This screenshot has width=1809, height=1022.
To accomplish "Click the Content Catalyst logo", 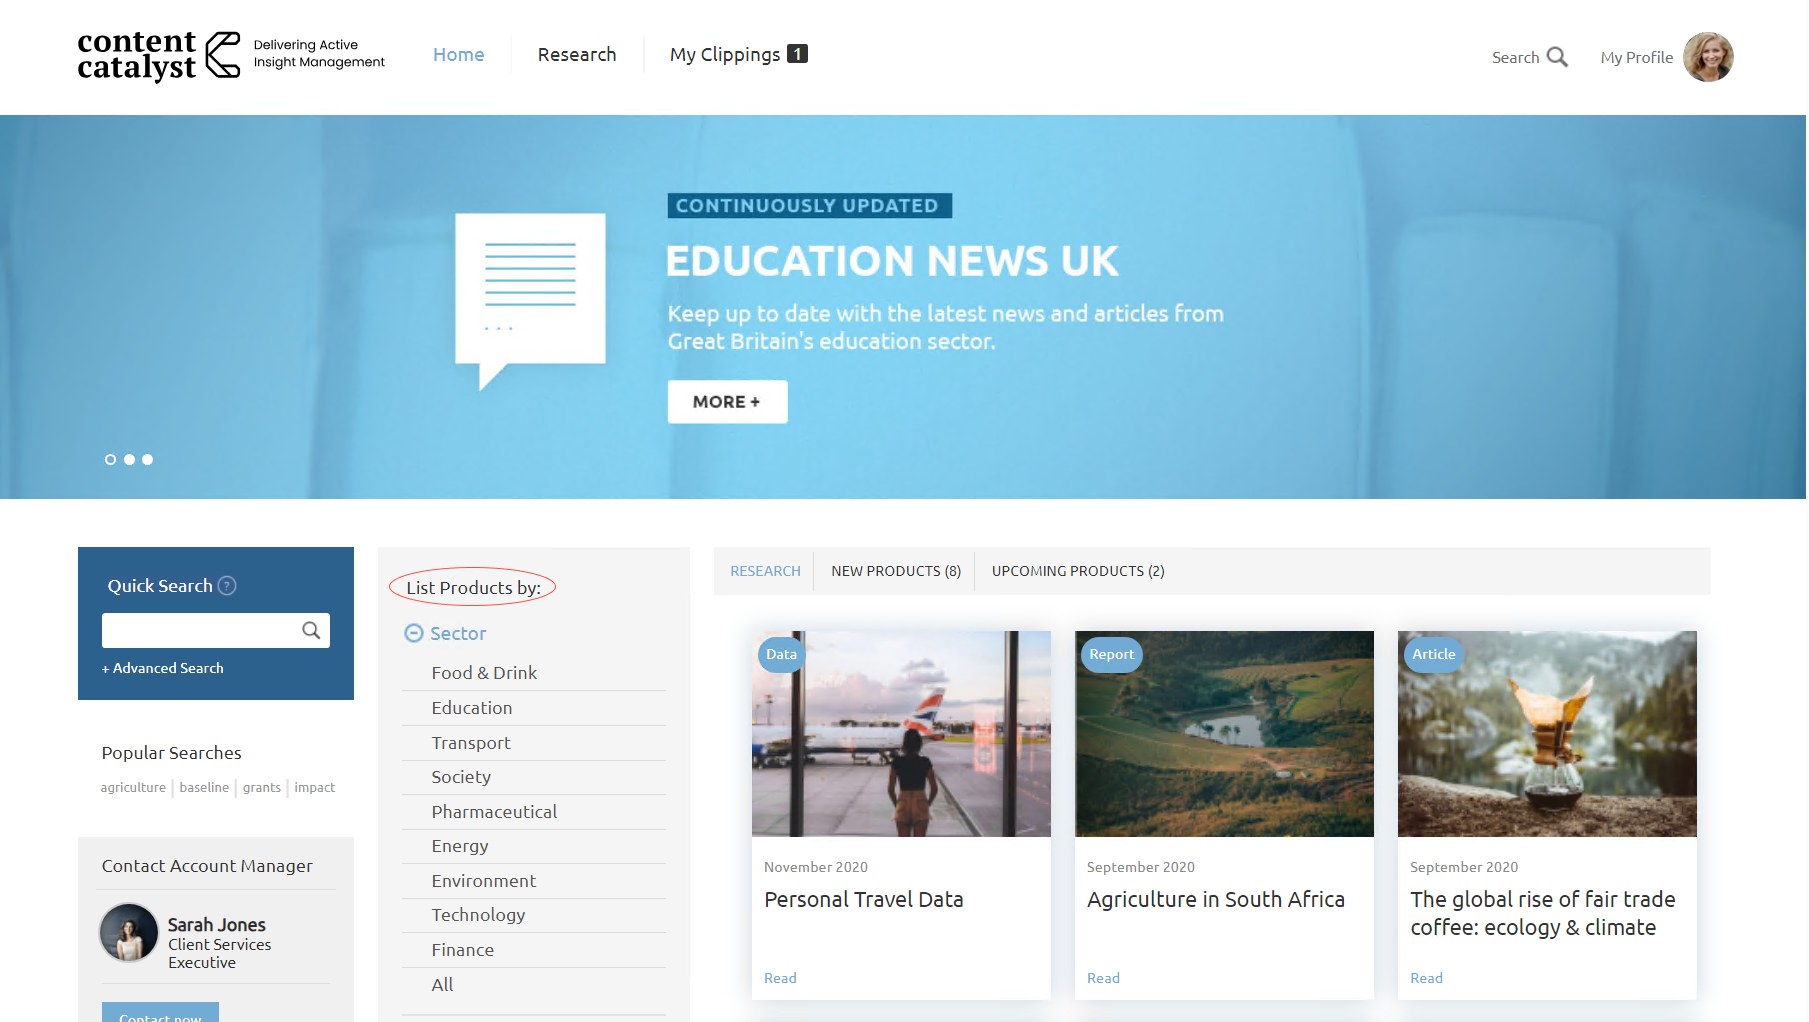I will [160, 55].
